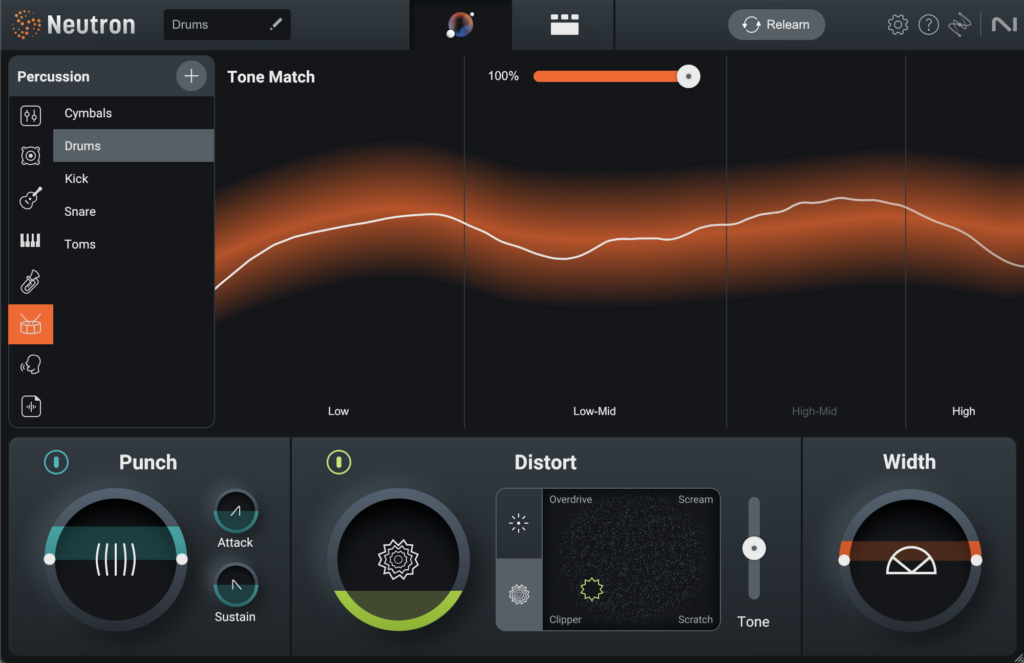The height and width of the screenshot is (663, 1024).
Task: Click the Native Instruments logo
Action: coord(1004,25)
